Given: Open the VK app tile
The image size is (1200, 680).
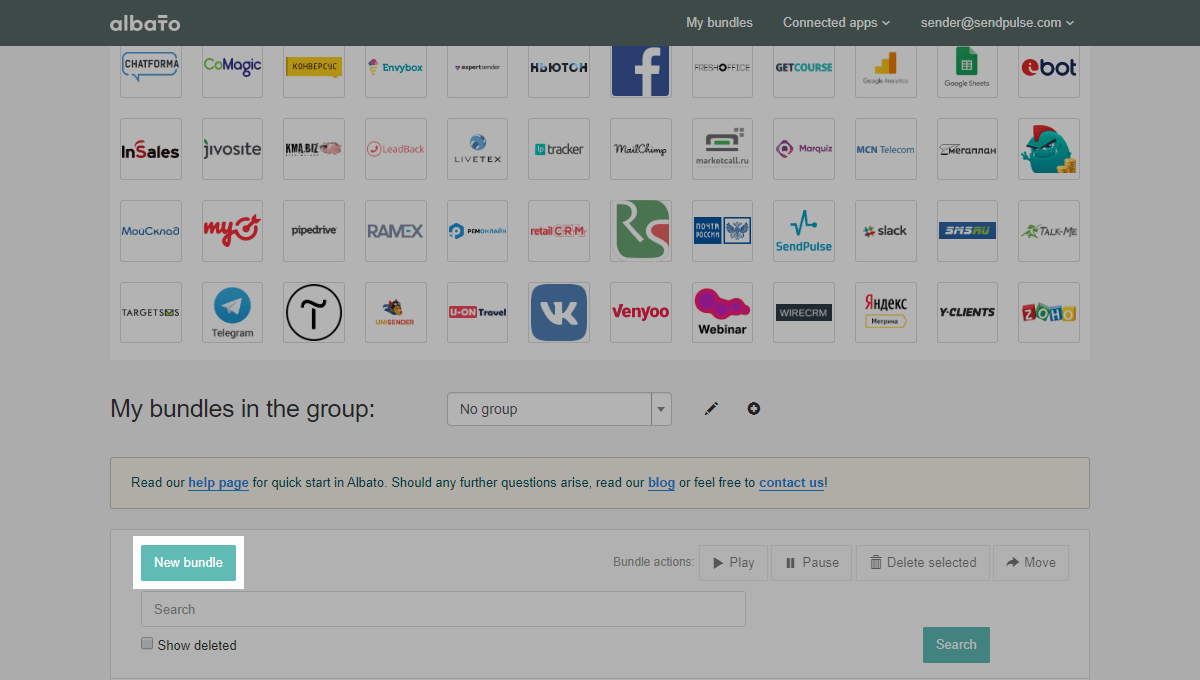Looking at the screenshot, I should click(559, 312).
